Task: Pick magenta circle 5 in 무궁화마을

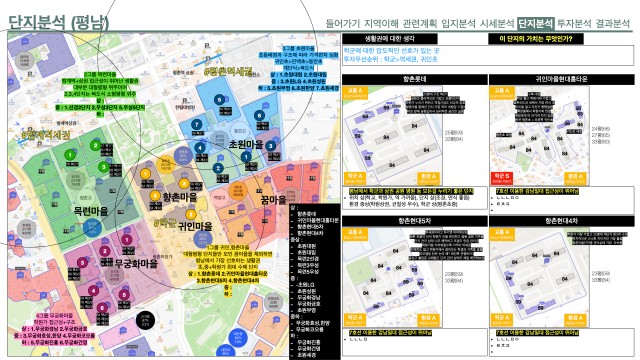Action: (x=124, y=295)
